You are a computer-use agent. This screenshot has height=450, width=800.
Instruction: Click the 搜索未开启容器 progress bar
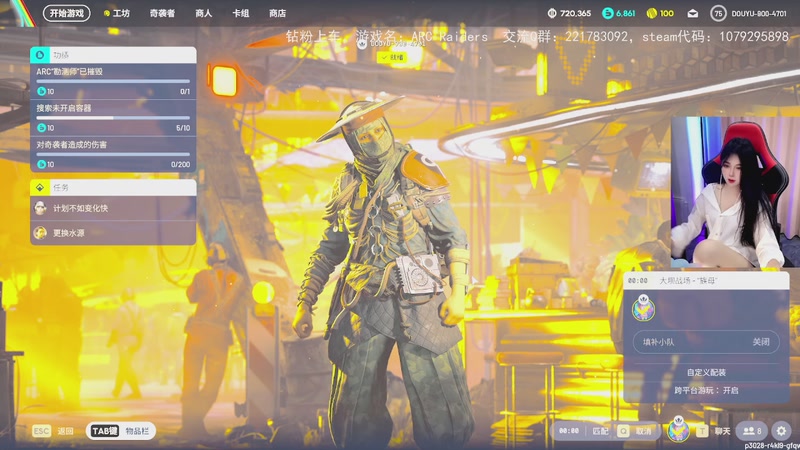pos(113,118)
